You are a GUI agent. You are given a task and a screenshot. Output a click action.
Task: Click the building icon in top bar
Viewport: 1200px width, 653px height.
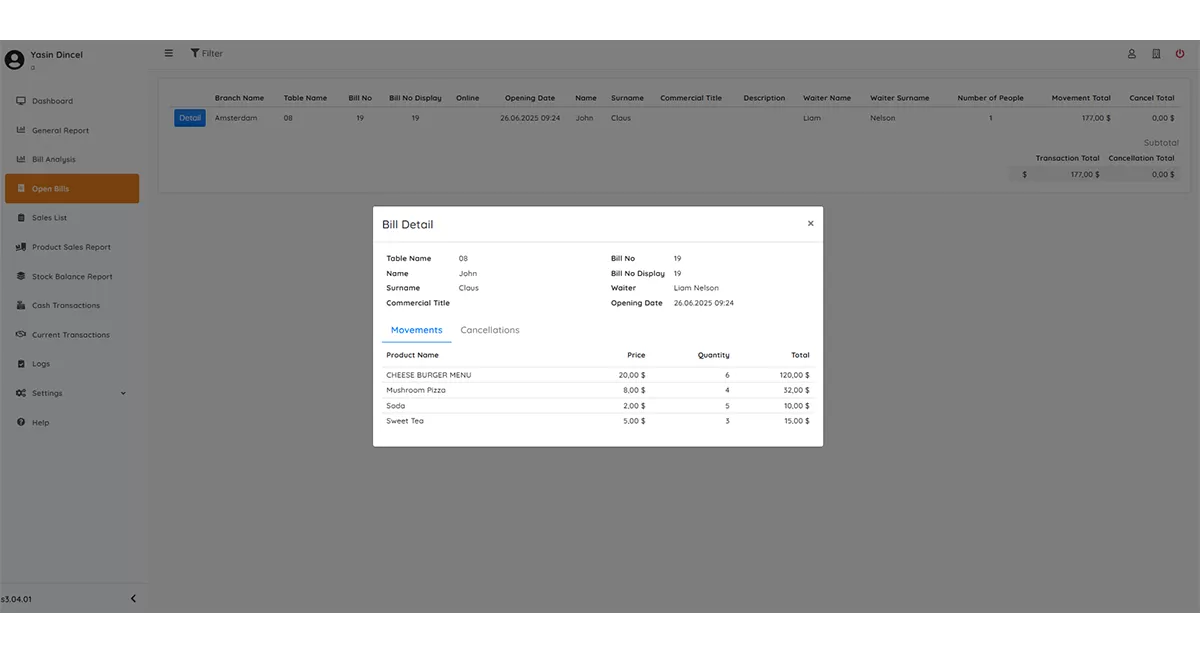[x=1156, y=54]
